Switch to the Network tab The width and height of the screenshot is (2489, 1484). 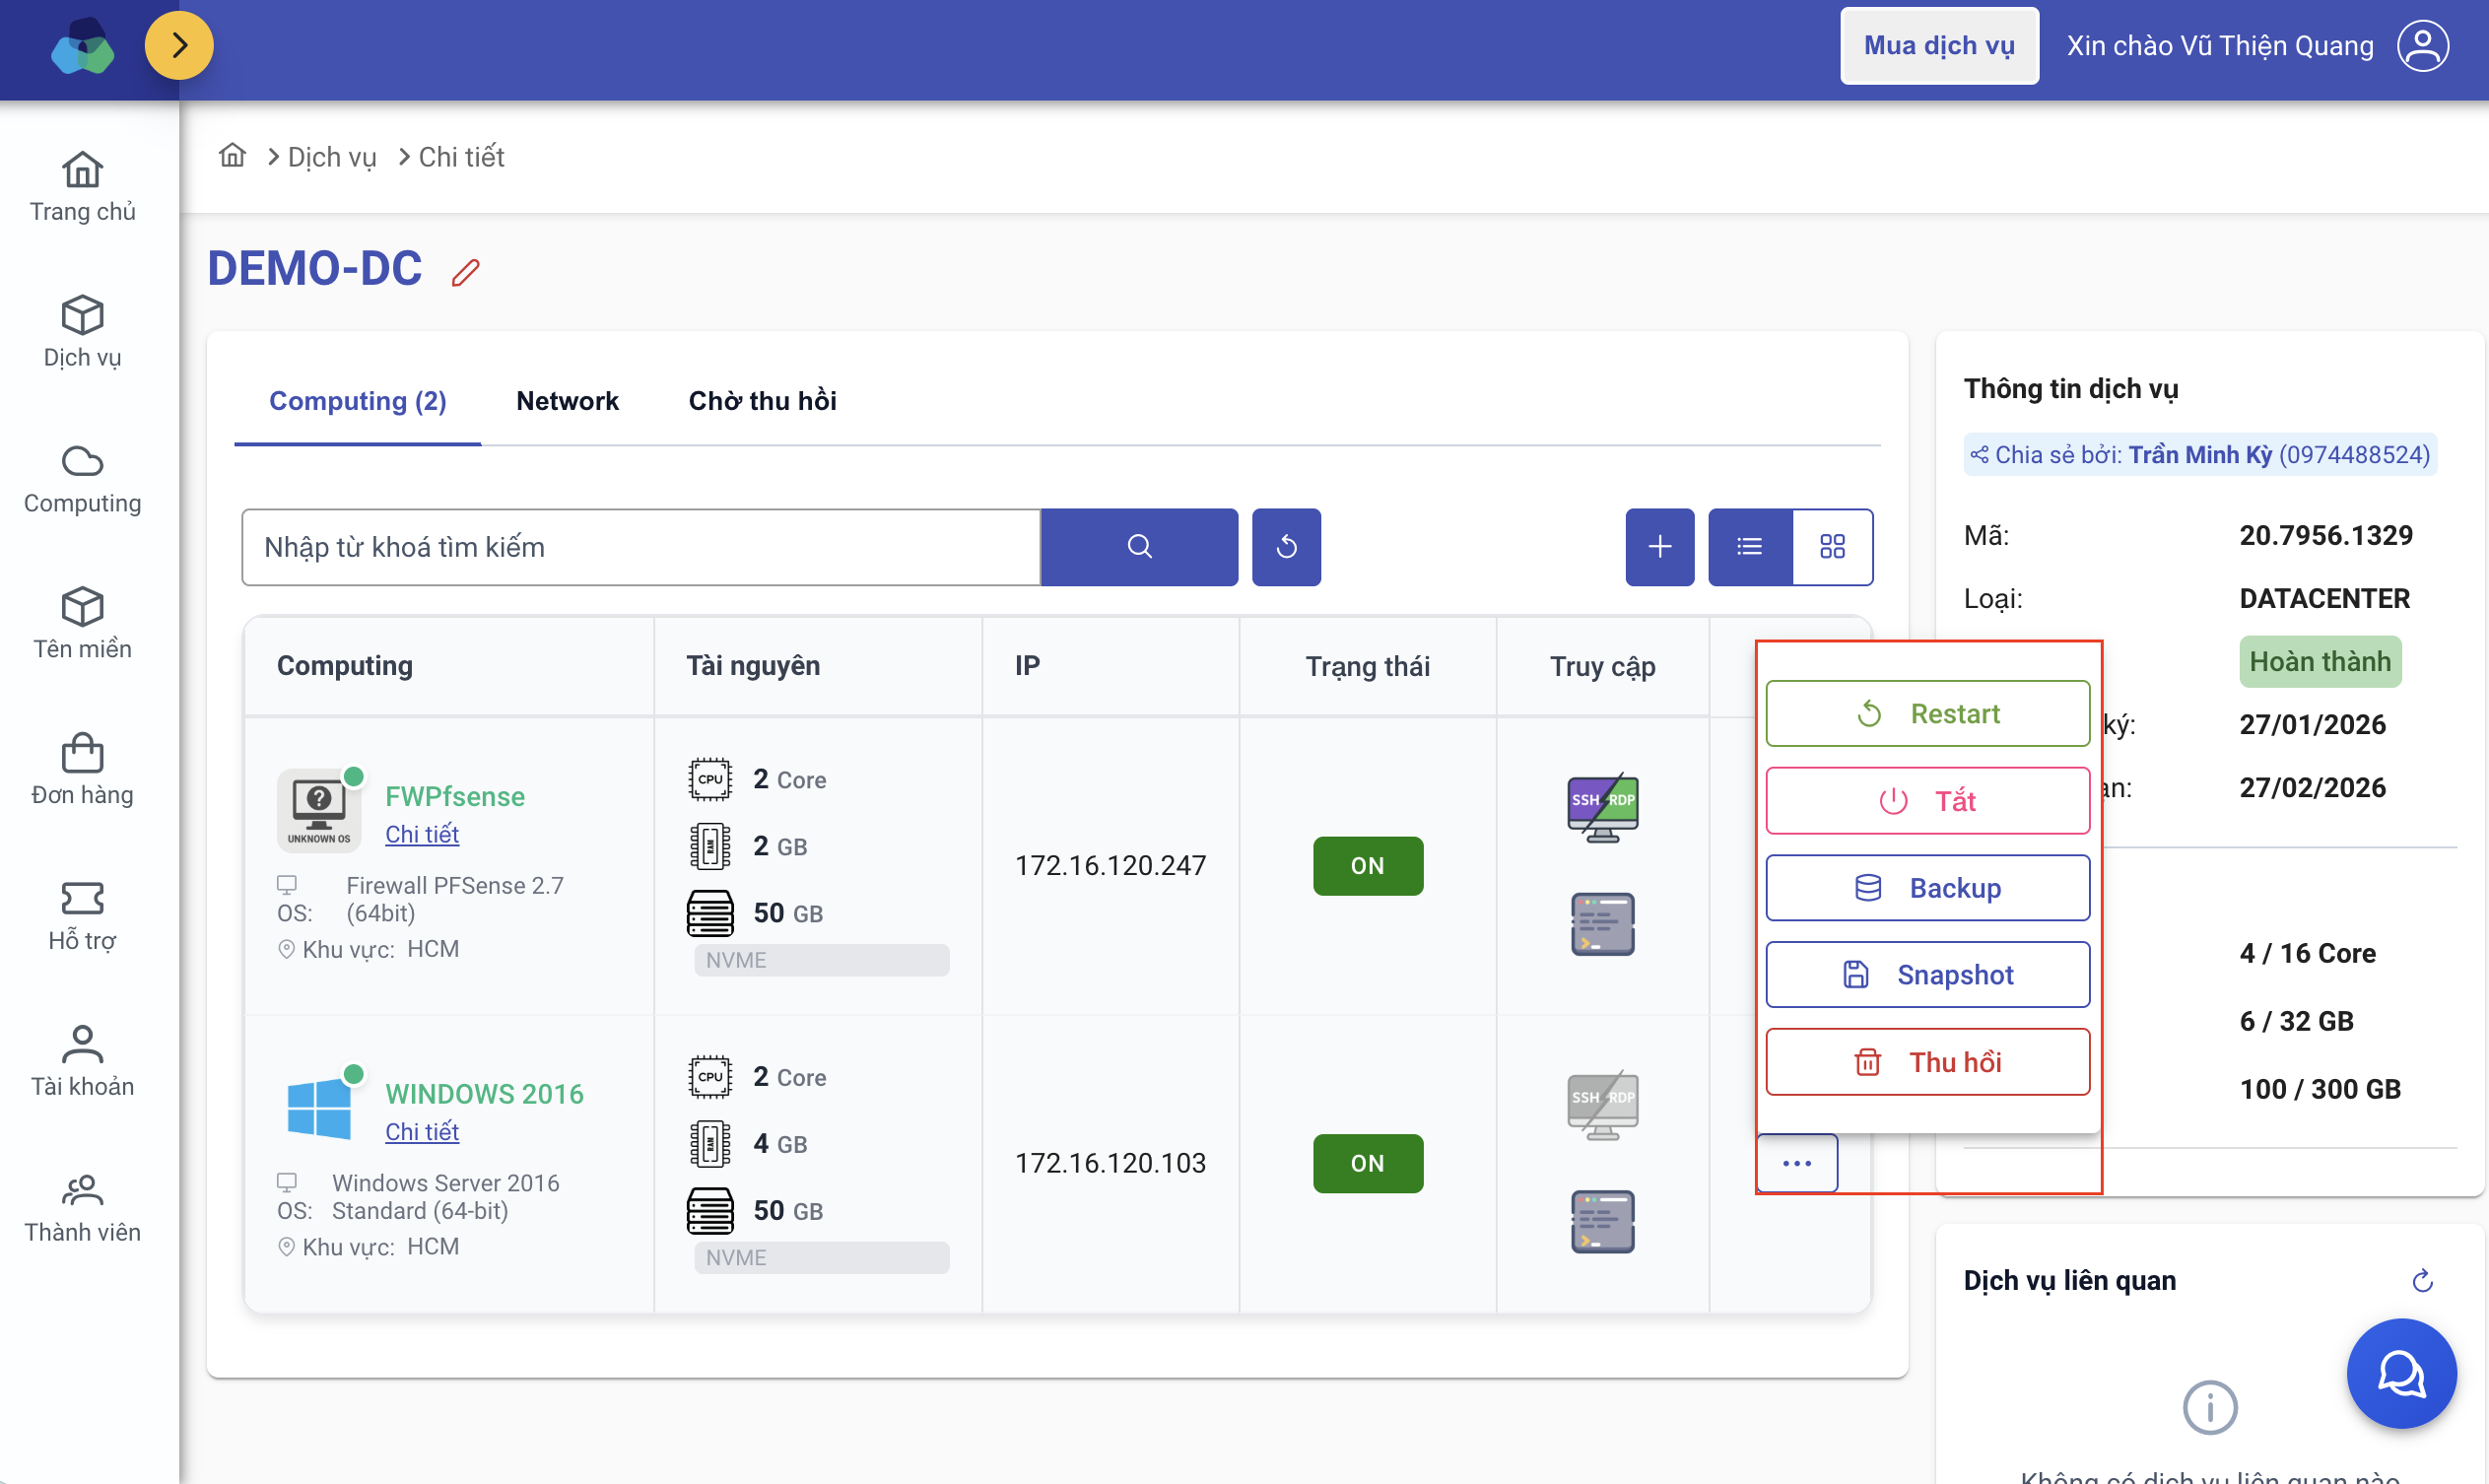tap(567, 401)
